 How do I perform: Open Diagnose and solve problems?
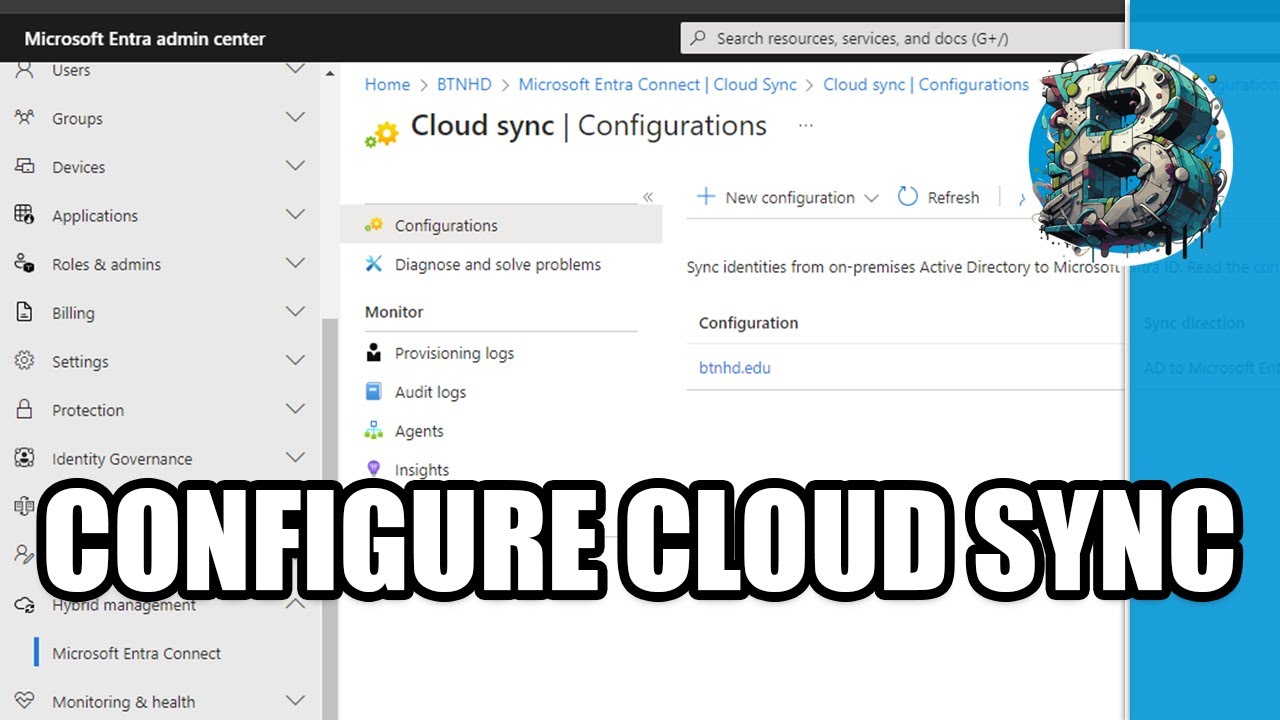(500, 264)
